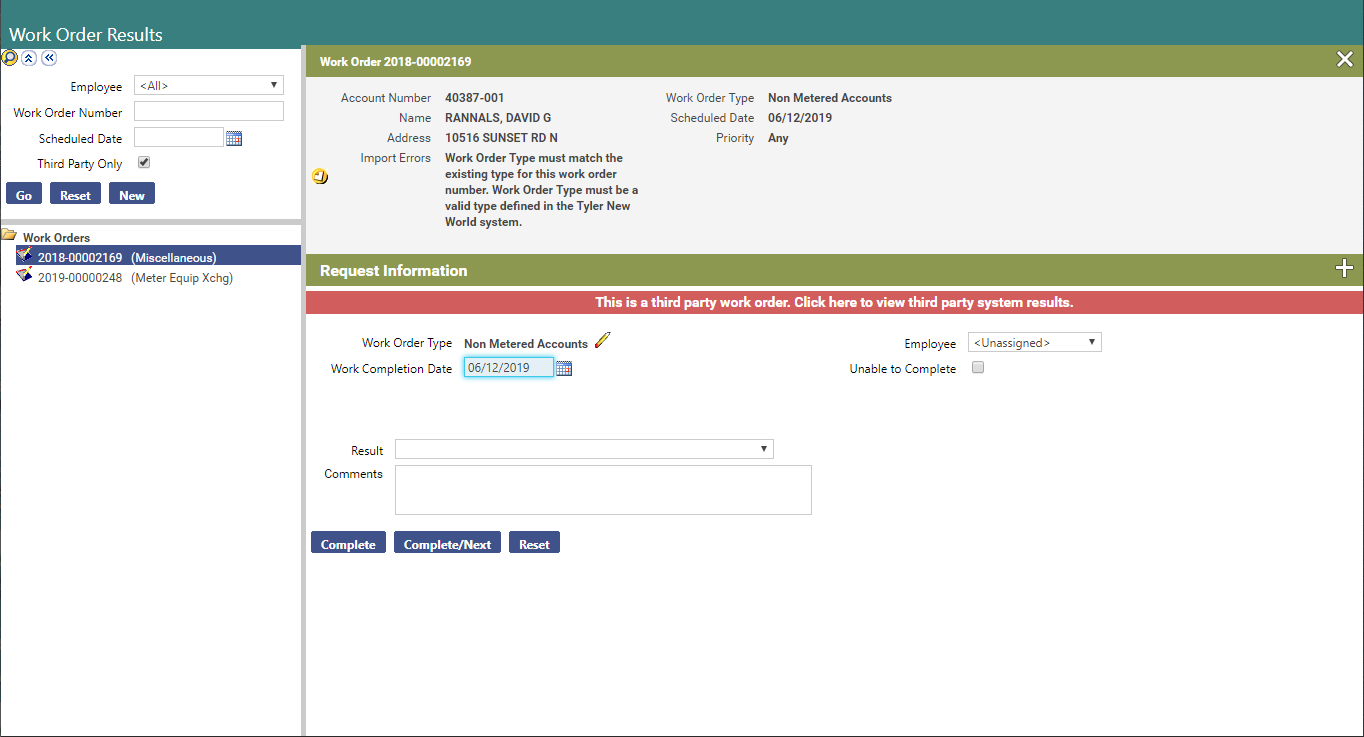Select work order 2018-00002169 Miscellaneous
The image size is (1364, 737).
pos(126,257)
